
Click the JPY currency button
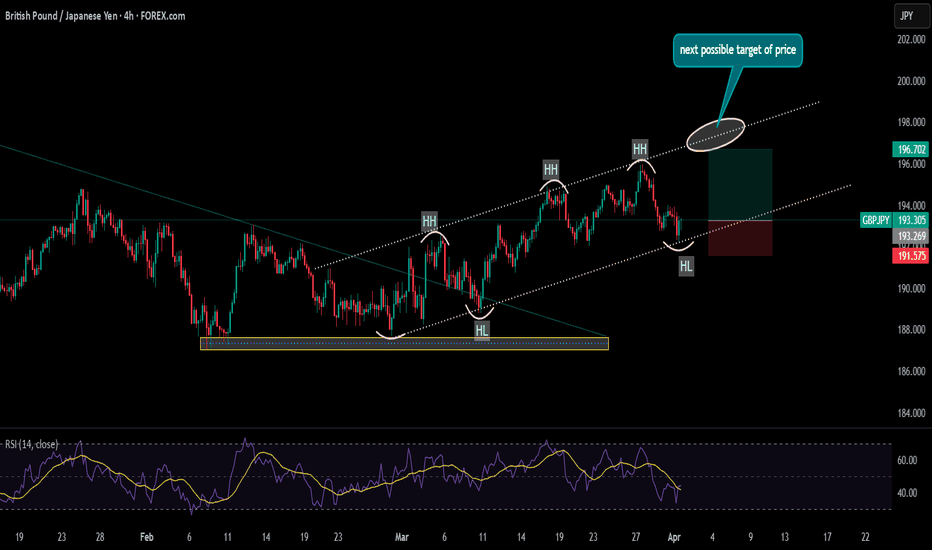pyautogui.click(x=911, y=16)
